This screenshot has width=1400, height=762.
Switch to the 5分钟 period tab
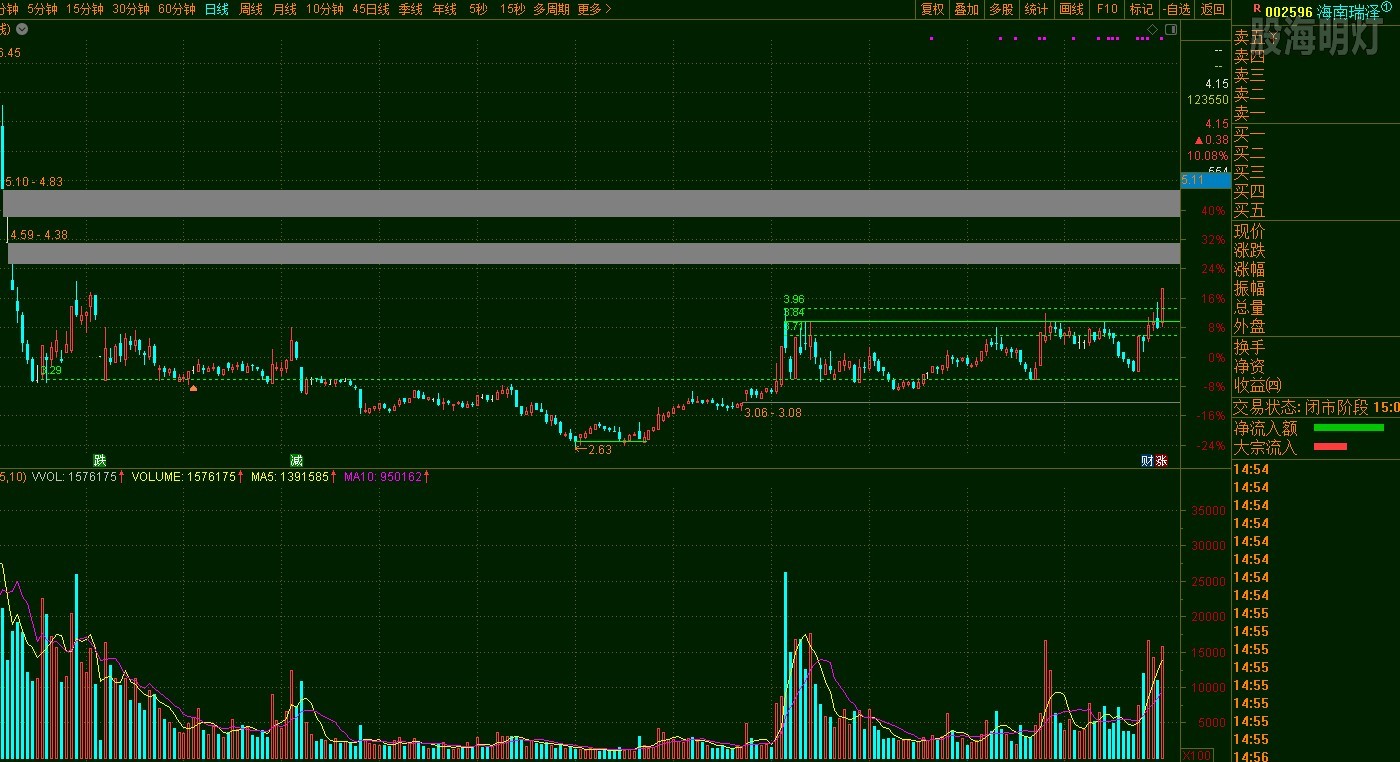42,9
